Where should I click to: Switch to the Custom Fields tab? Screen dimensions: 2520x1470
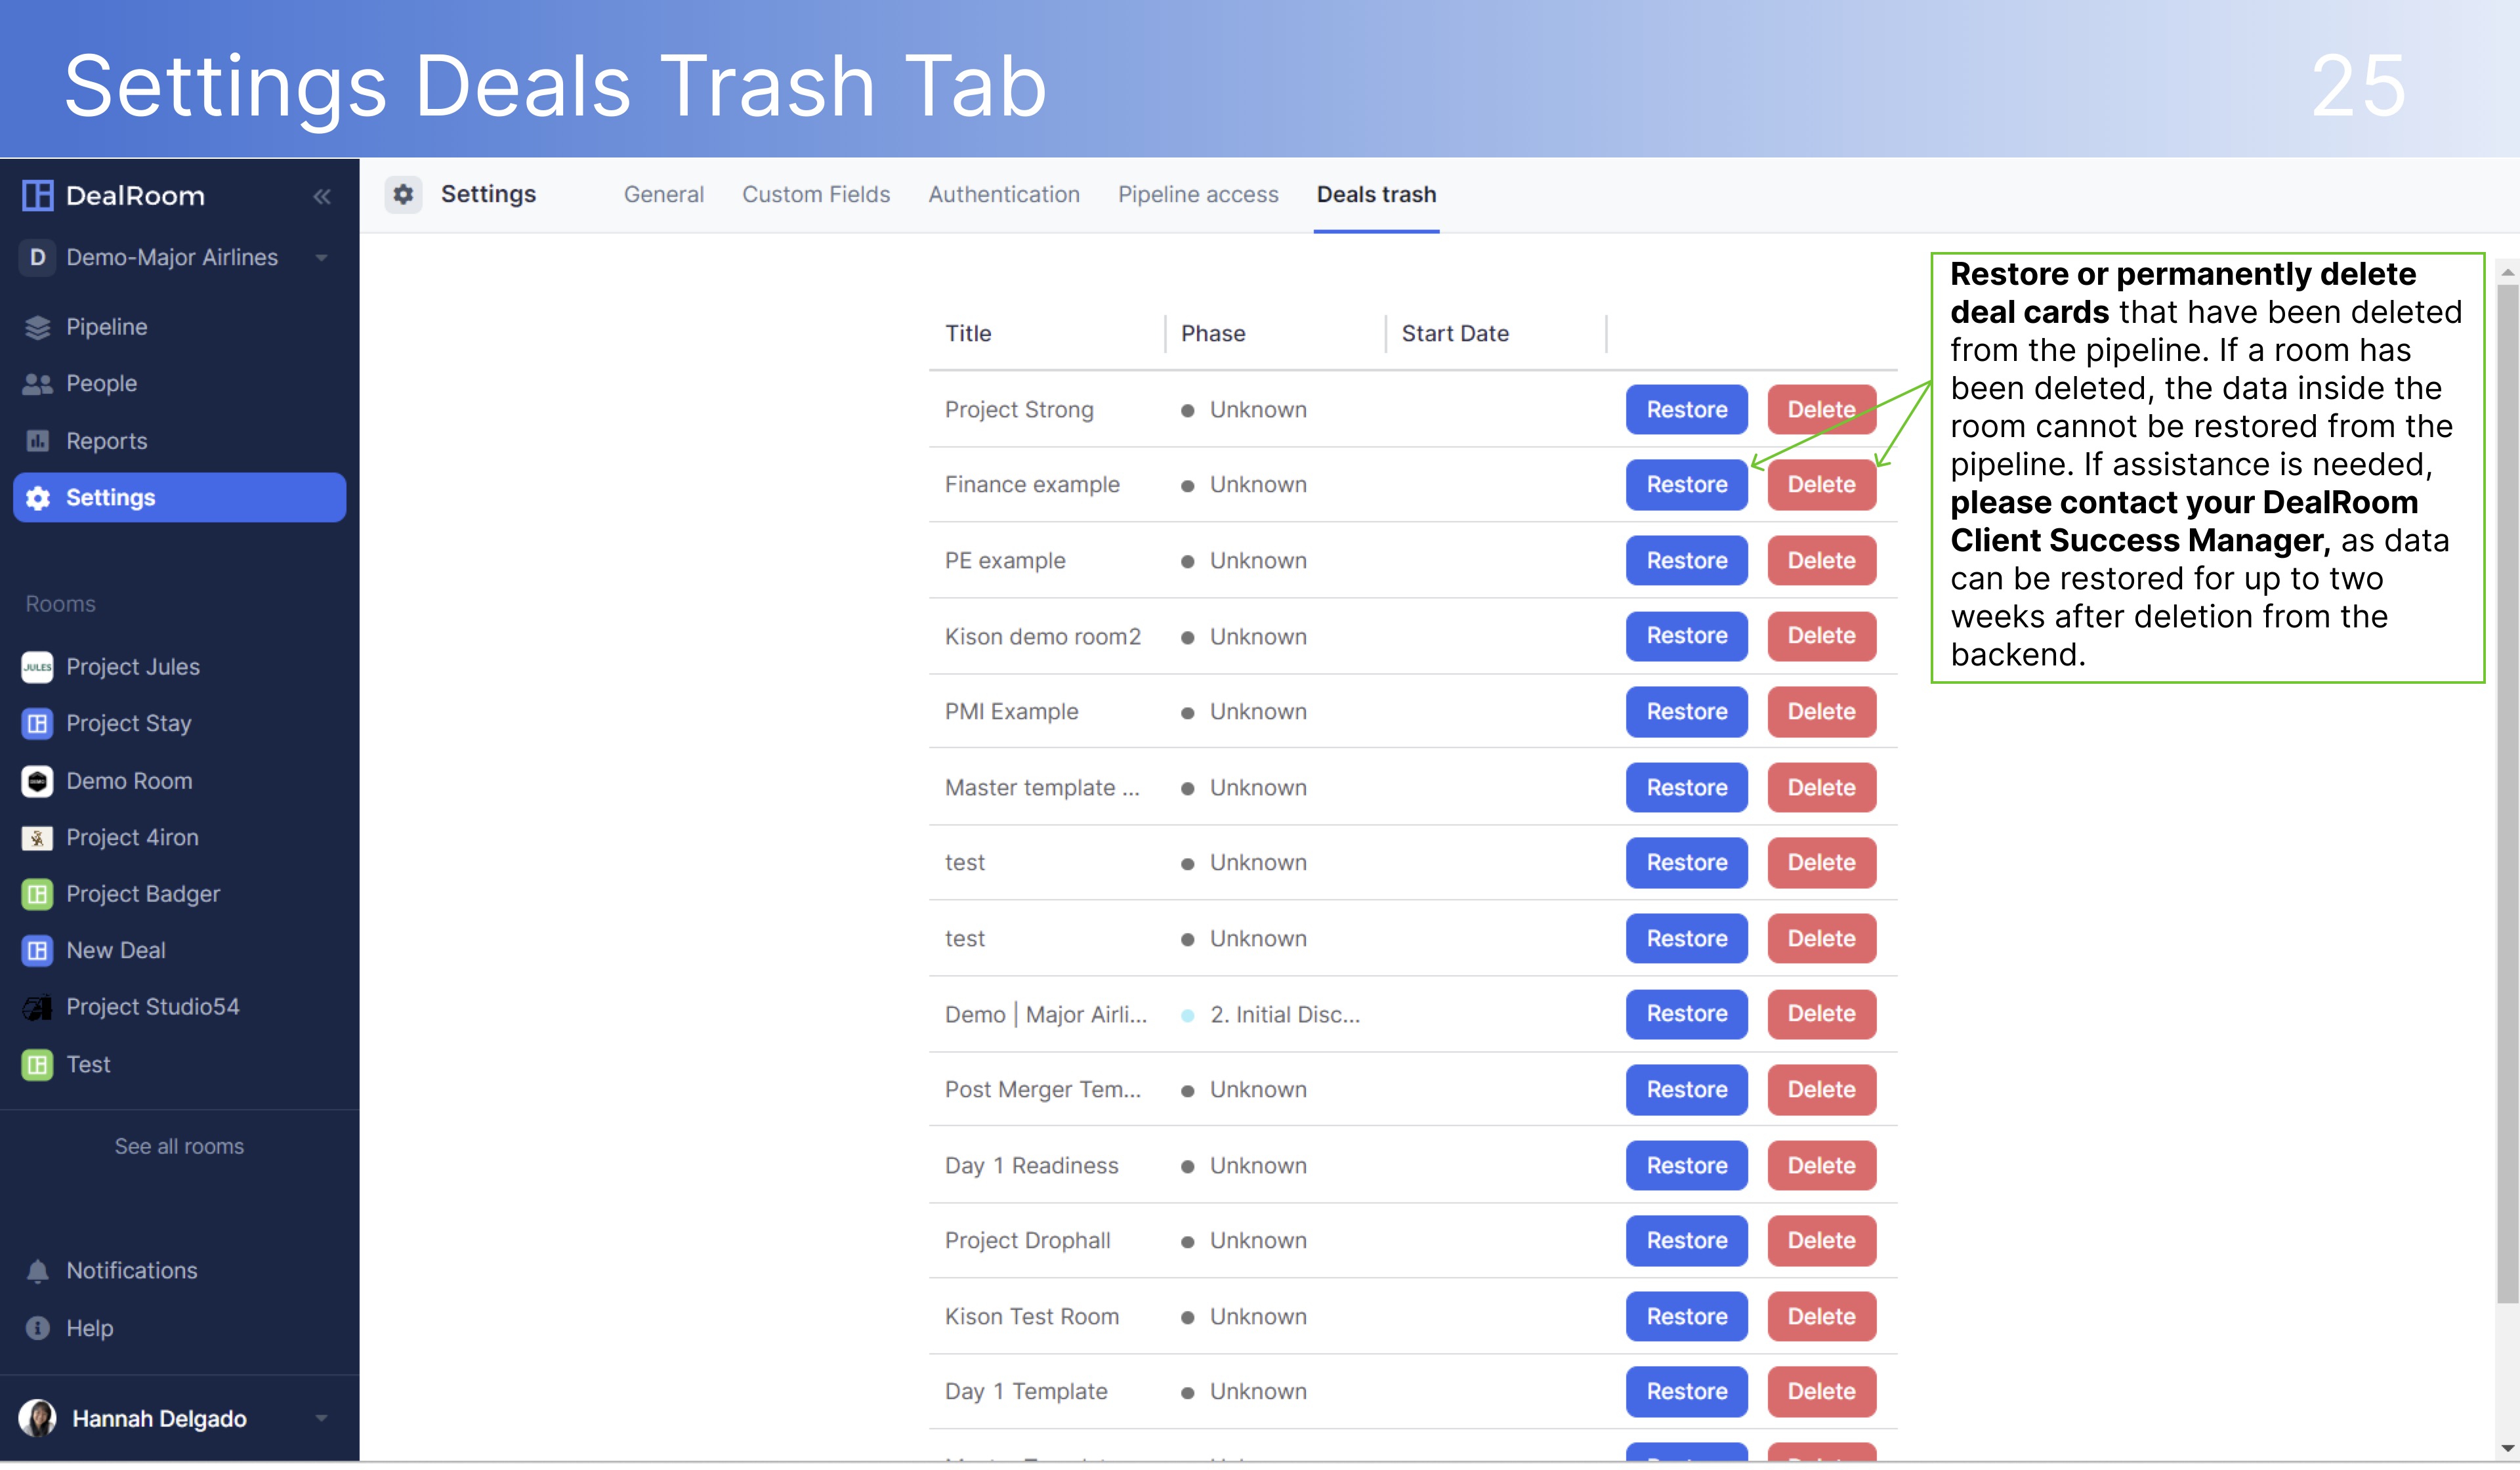click(816, 194)
